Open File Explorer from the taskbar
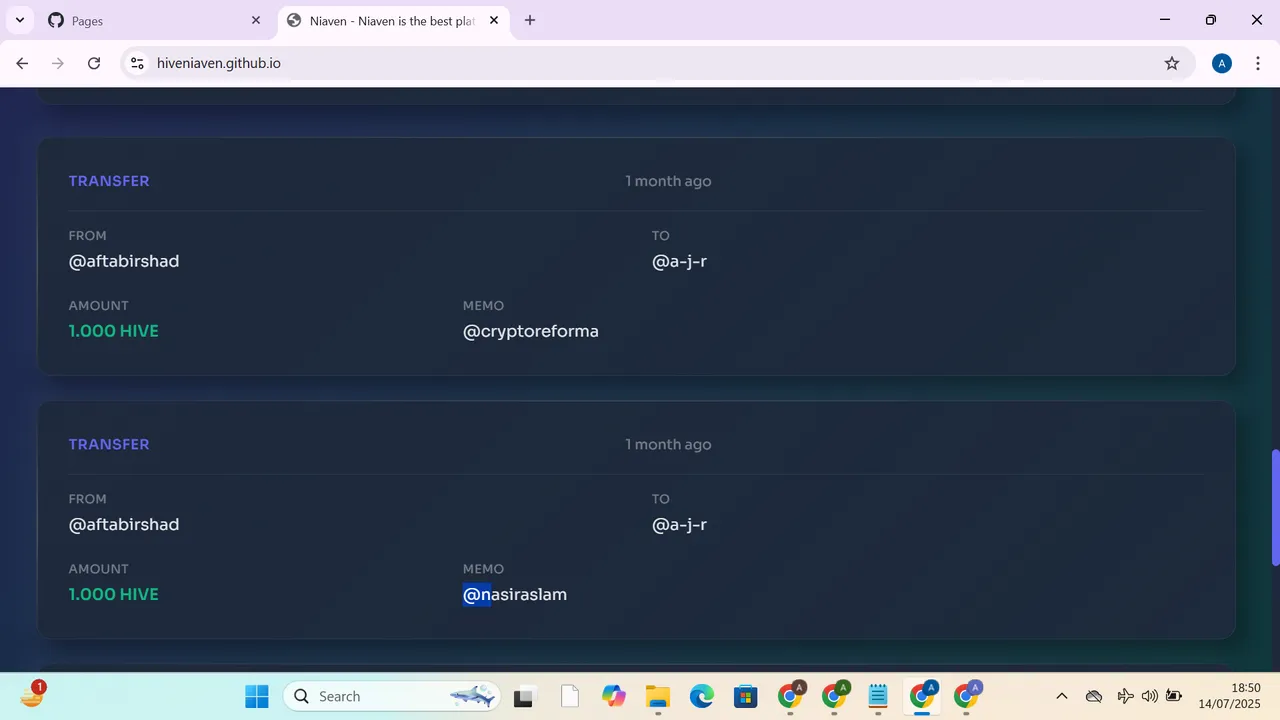 tap(657, 696)
